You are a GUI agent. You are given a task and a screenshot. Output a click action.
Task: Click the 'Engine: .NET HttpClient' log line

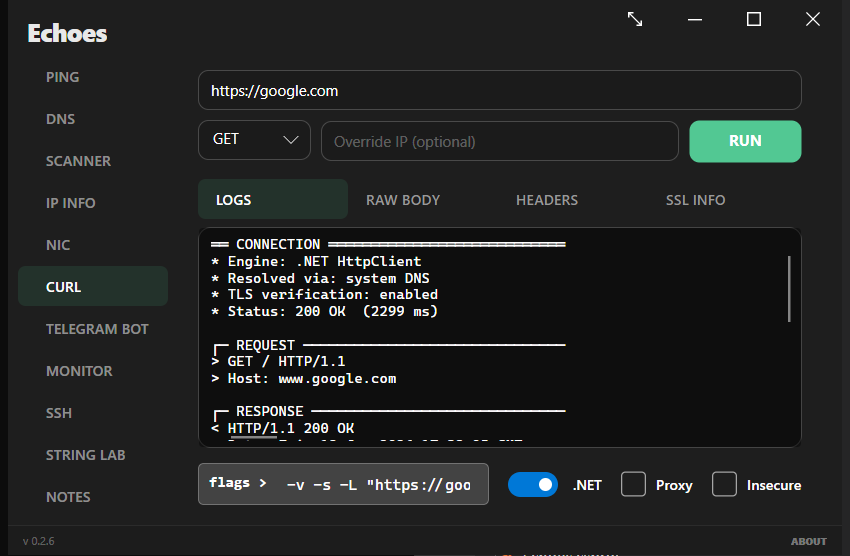tap(316, 261)
